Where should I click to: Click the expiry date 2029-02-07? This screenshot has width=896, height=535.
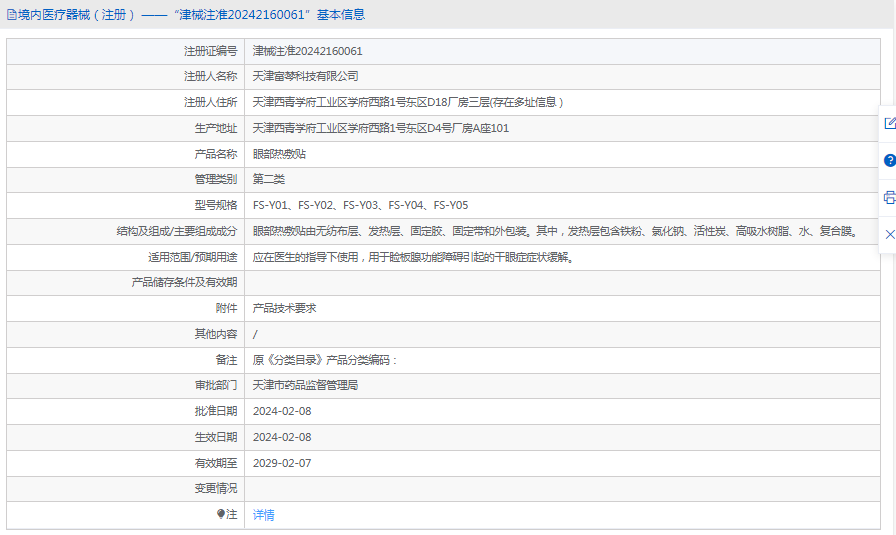[282, 463]
